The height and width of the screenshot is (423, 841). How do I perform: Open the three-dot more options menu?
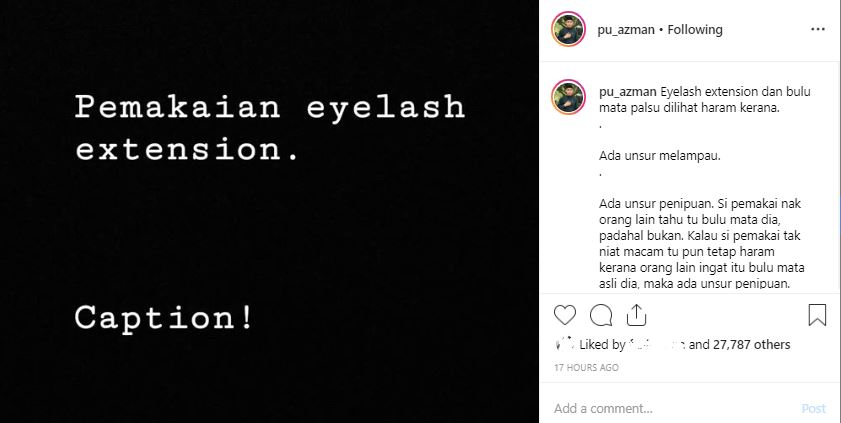[818, 30]
